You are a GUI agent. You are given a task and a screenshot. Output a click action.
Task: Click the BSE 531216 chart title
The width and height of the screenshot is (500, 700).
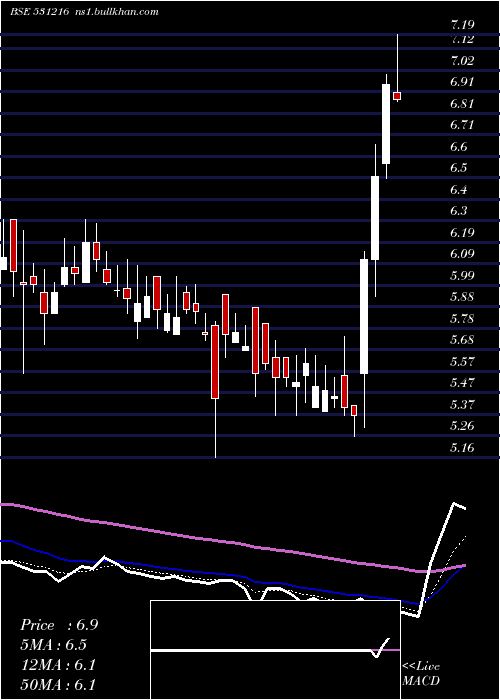pyautogui.click(x=39, y=12)
